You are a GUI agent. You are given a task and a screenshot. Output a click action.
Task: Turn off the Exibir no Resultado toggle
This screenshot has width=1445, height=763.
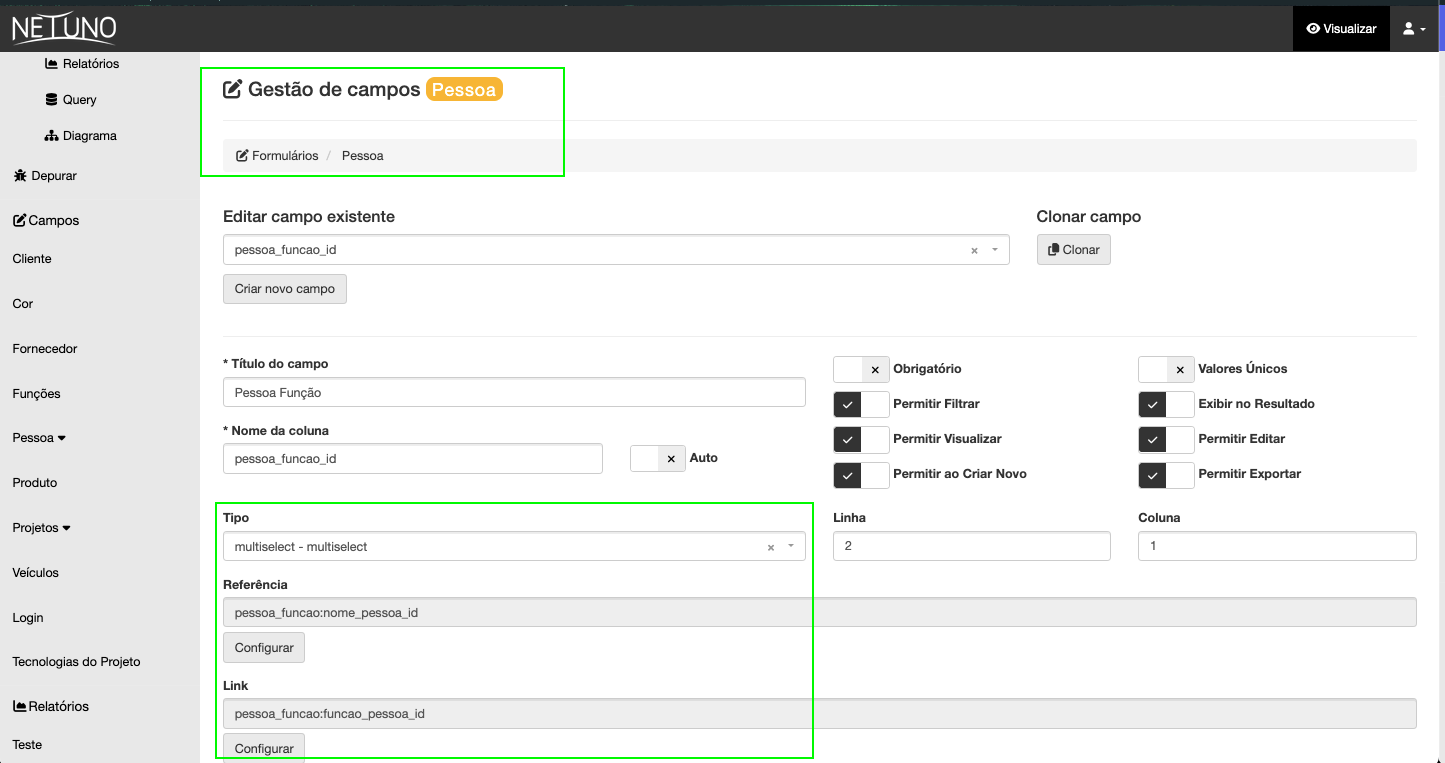(x=1166, y=404)
